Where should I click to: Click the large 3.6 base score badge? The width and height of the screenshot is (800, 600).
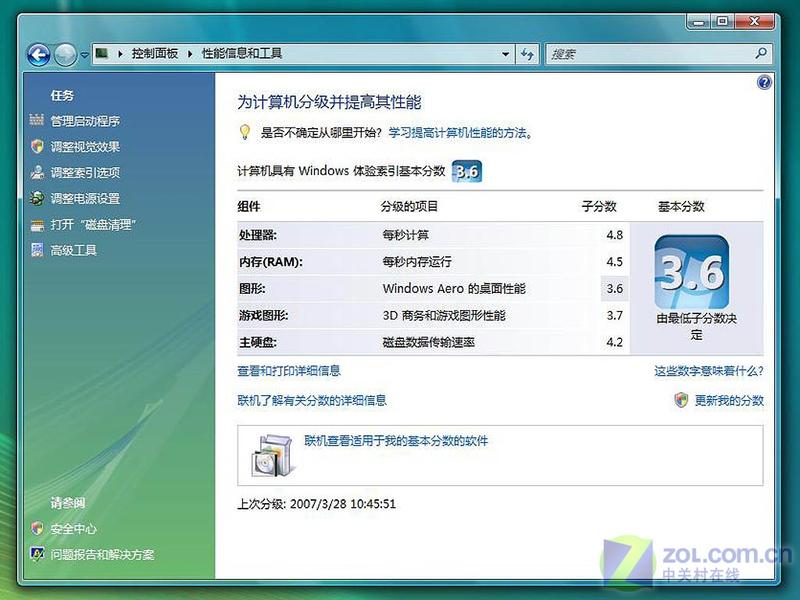pyautogui.click(x=692, y=272)
